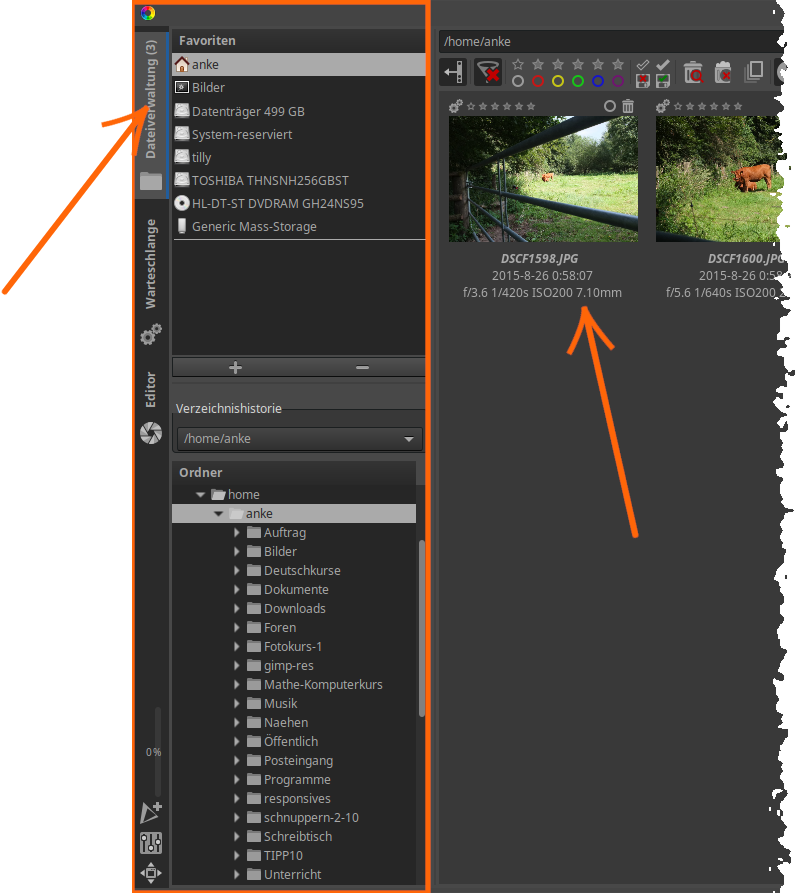Expand the Bilder folder in tree
Viewport: 796px width, 893px height.
[237, 552]
